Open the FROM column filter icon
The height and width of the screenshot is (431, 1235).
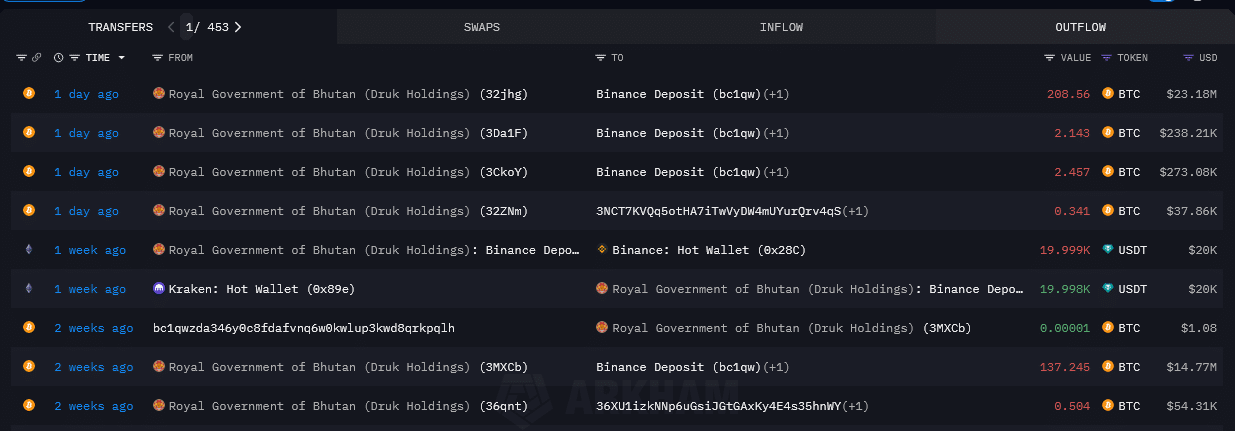click(157, 58)
